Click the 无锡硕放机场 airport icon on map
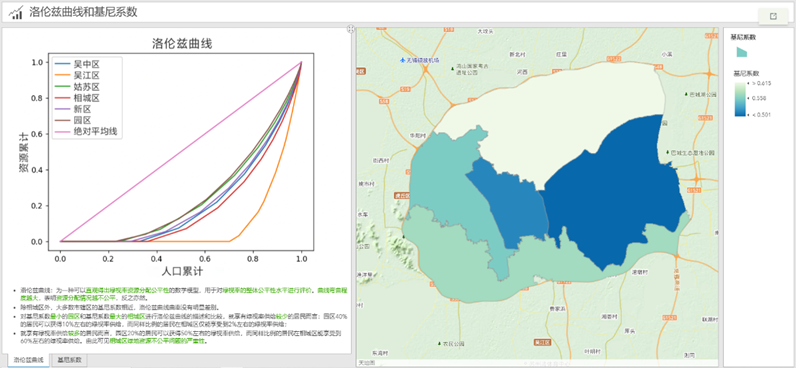 point(403,60)
